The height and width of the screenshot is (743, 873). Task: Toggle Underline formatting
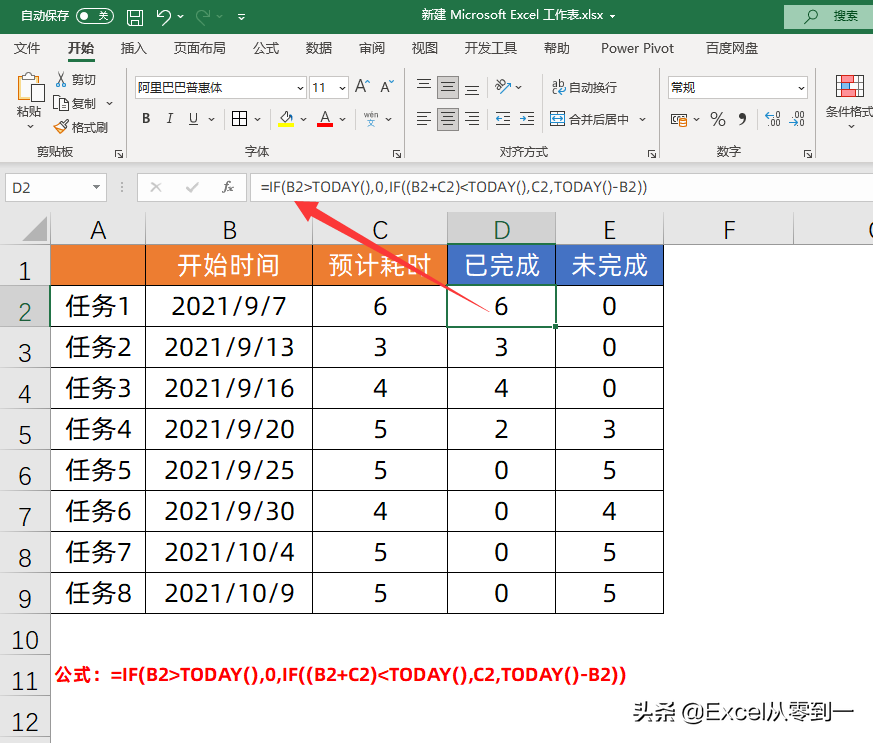click(x=193, y=119)
